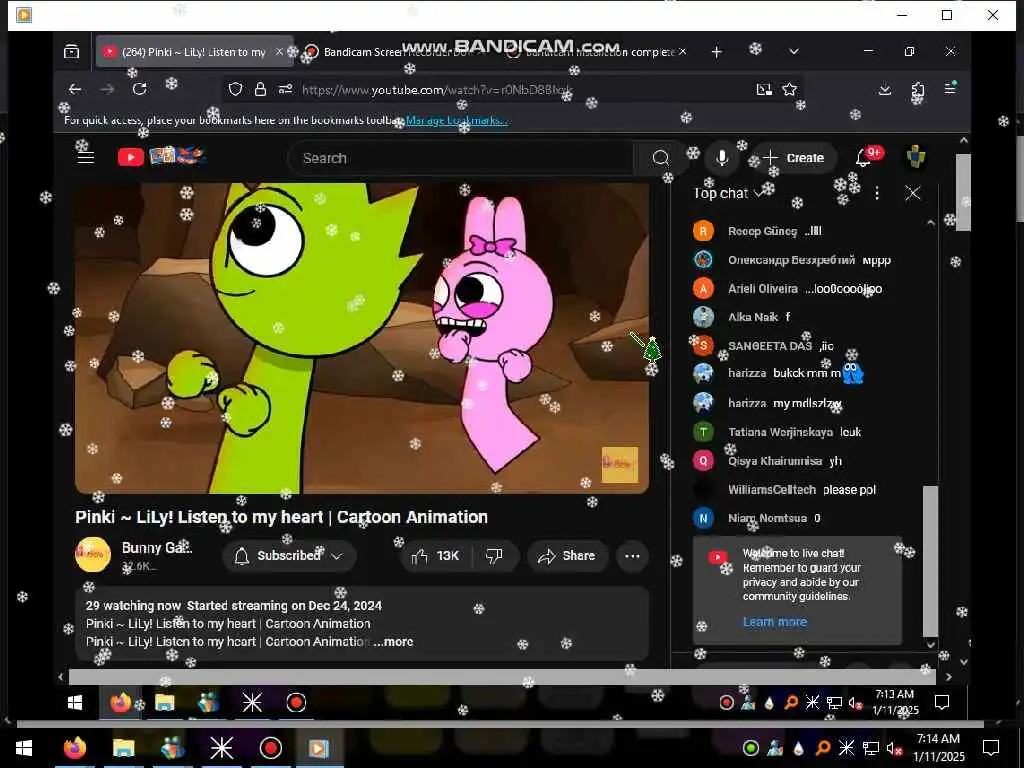Click Firefox in the recorded 7:13 taskbar
The width and height of the screenshot is (1024, 768).
click(120, 703)
